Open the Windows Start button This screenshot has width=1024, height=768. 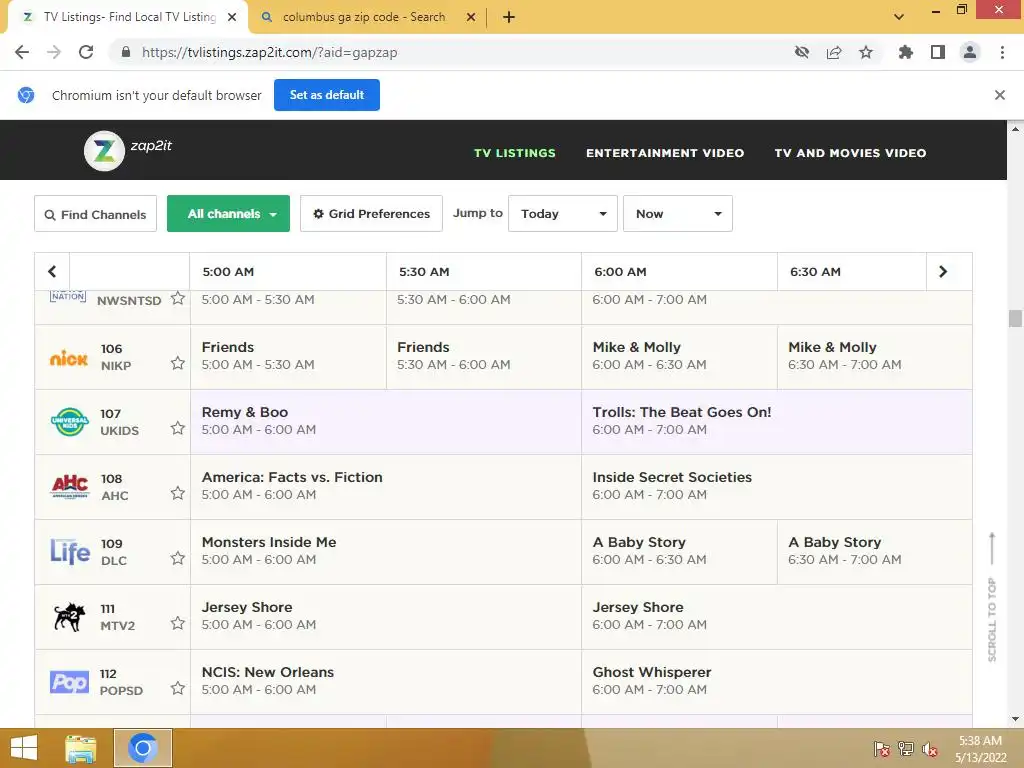coord(24,748)
